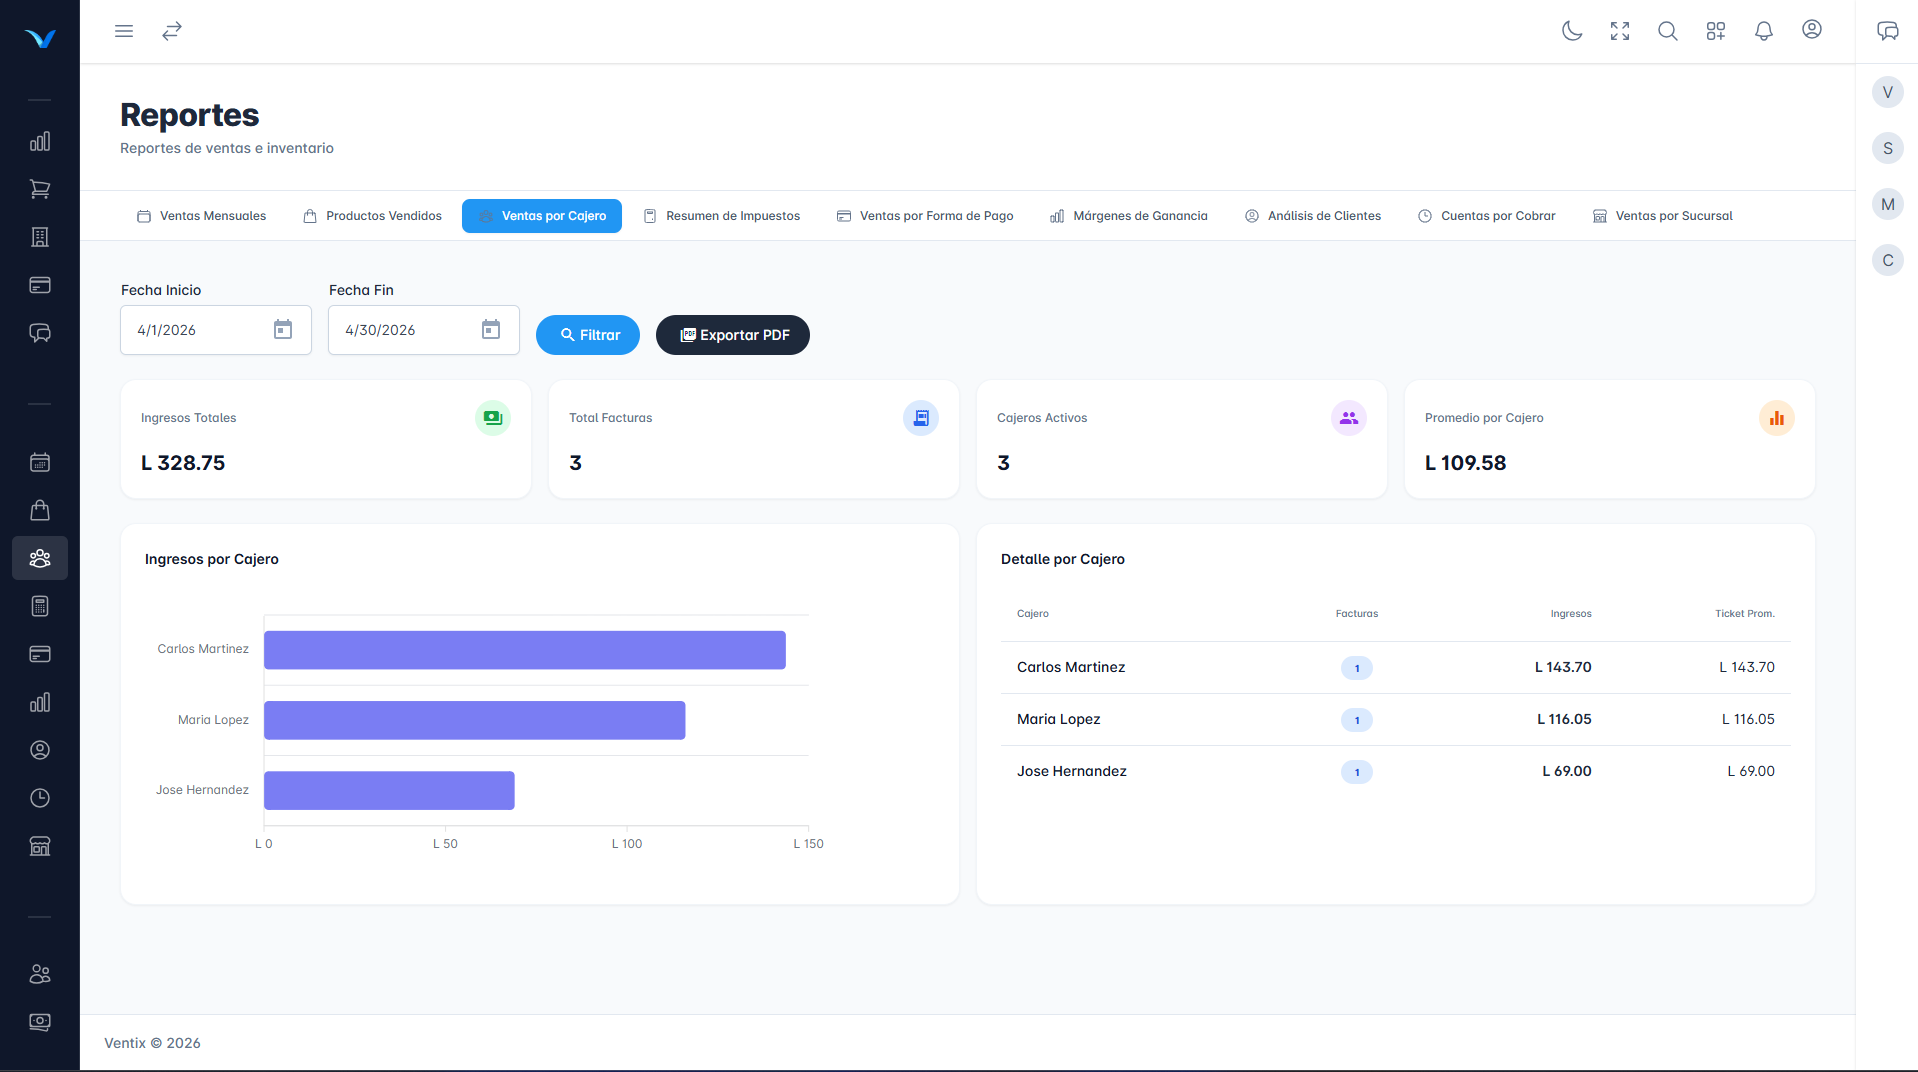
Task: Open the Análisis de Clientes tab
Action: [x=1313, y=215]
